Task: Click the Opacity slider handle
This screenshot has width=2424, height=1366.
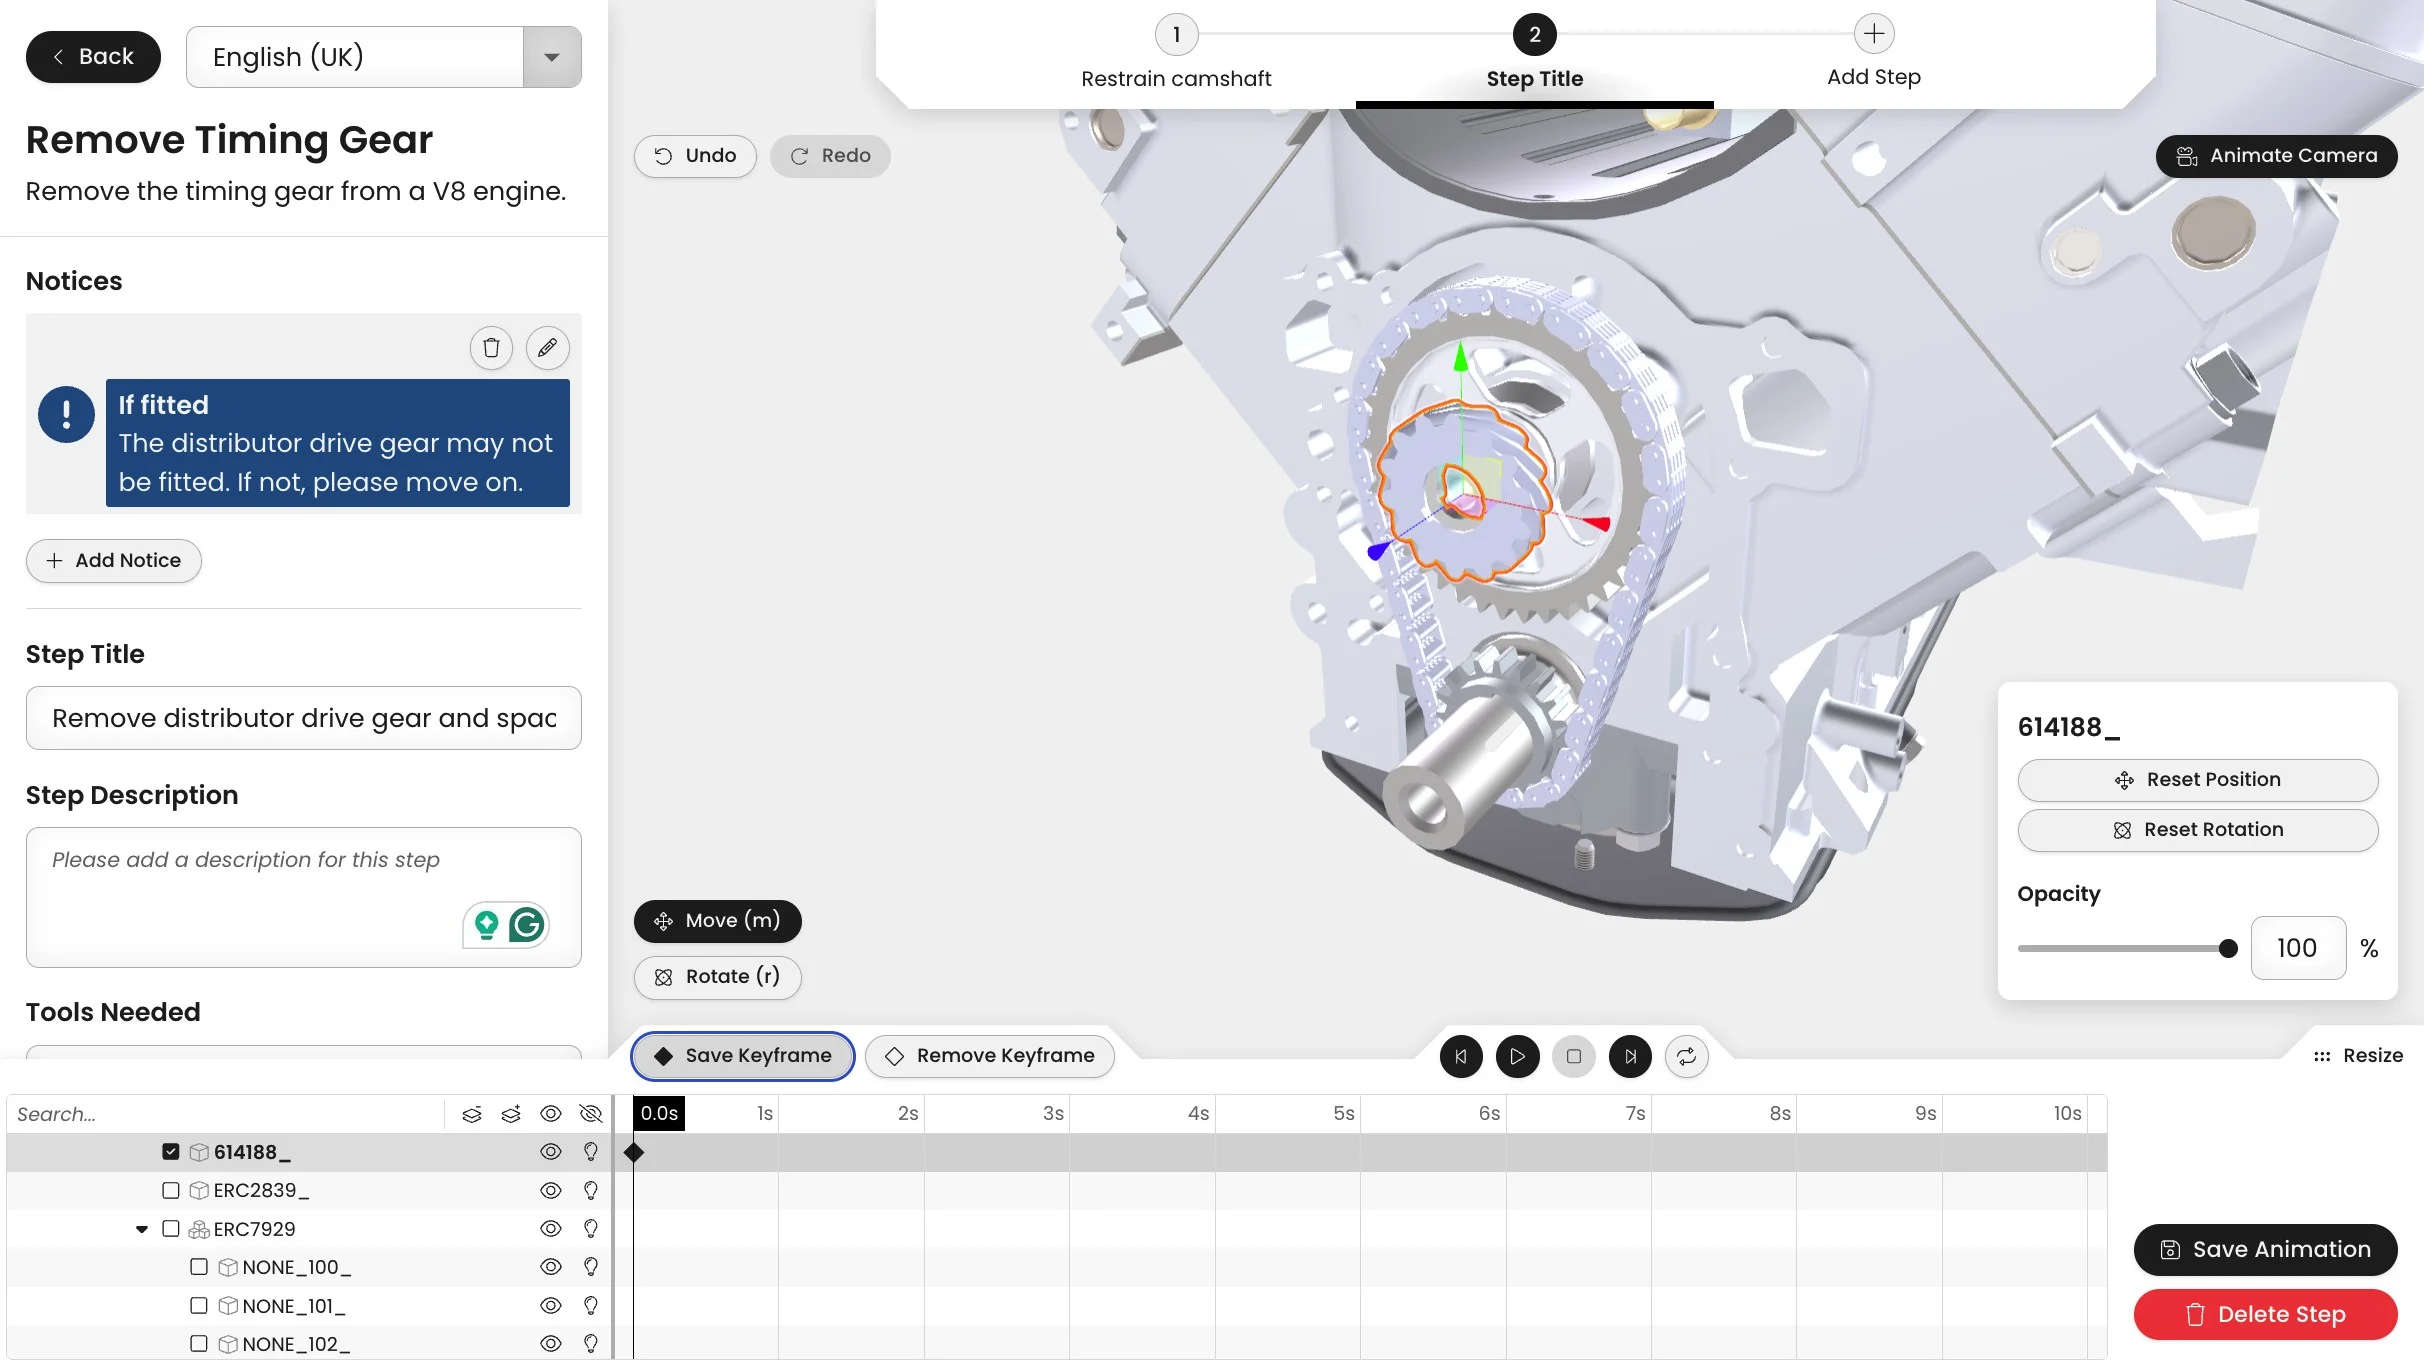Action: [2228, 948]
